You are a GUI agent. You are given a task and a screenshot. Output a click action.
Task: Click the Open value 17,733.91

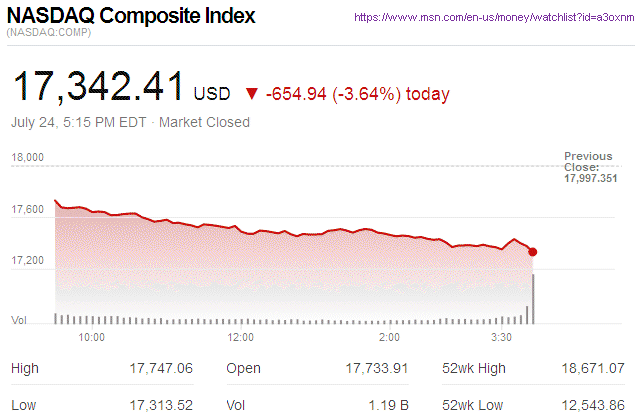(375, 369)
